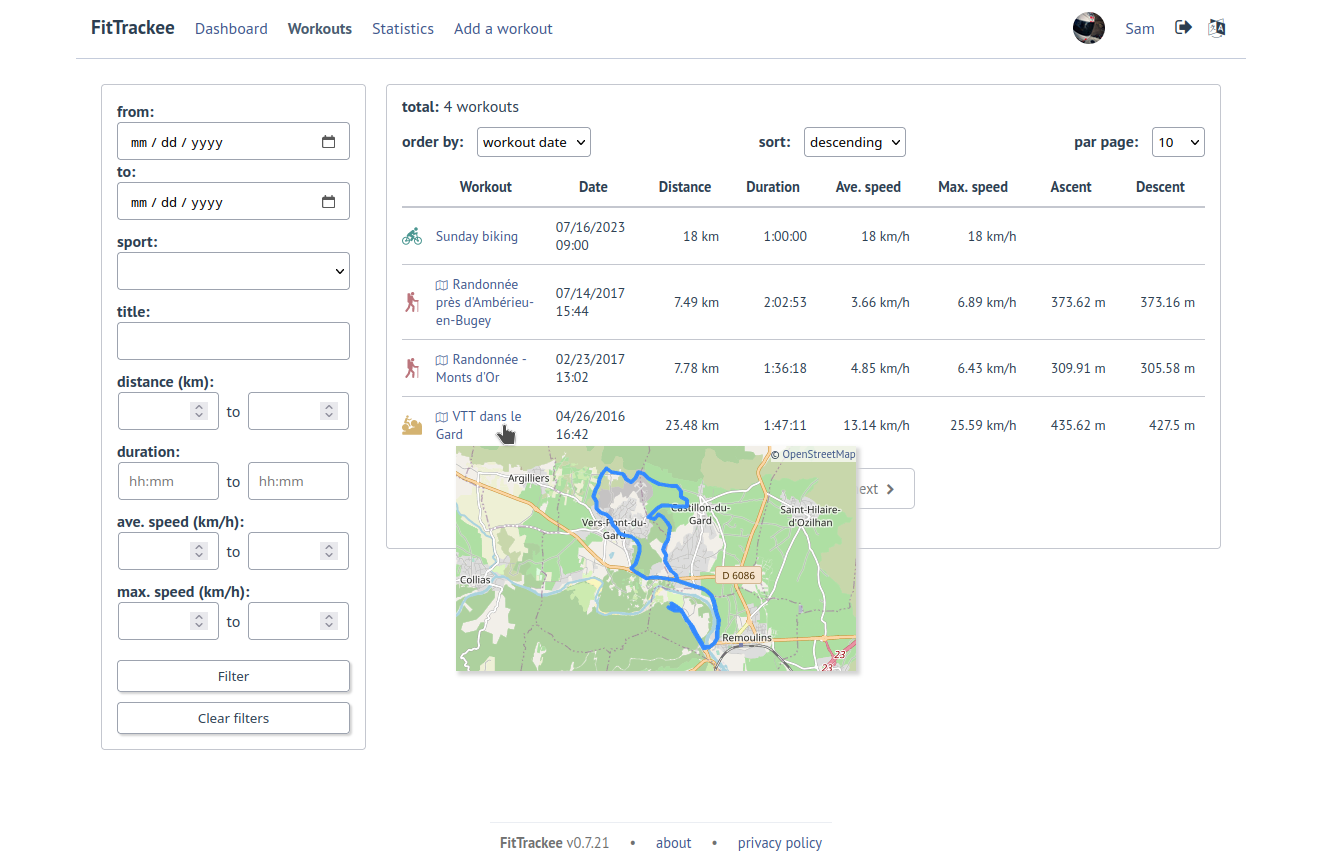Click the mountain biking icon for VTT row

[x=412, y=425]
